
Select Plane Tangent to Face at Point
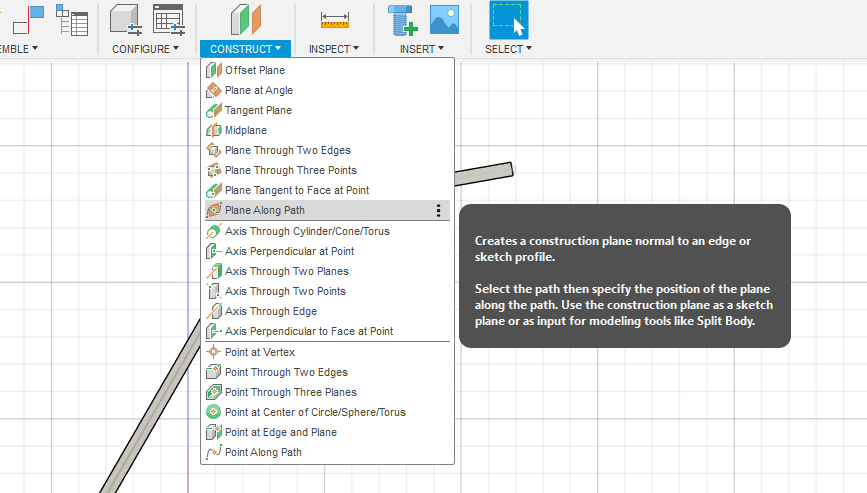pos(327,190)
